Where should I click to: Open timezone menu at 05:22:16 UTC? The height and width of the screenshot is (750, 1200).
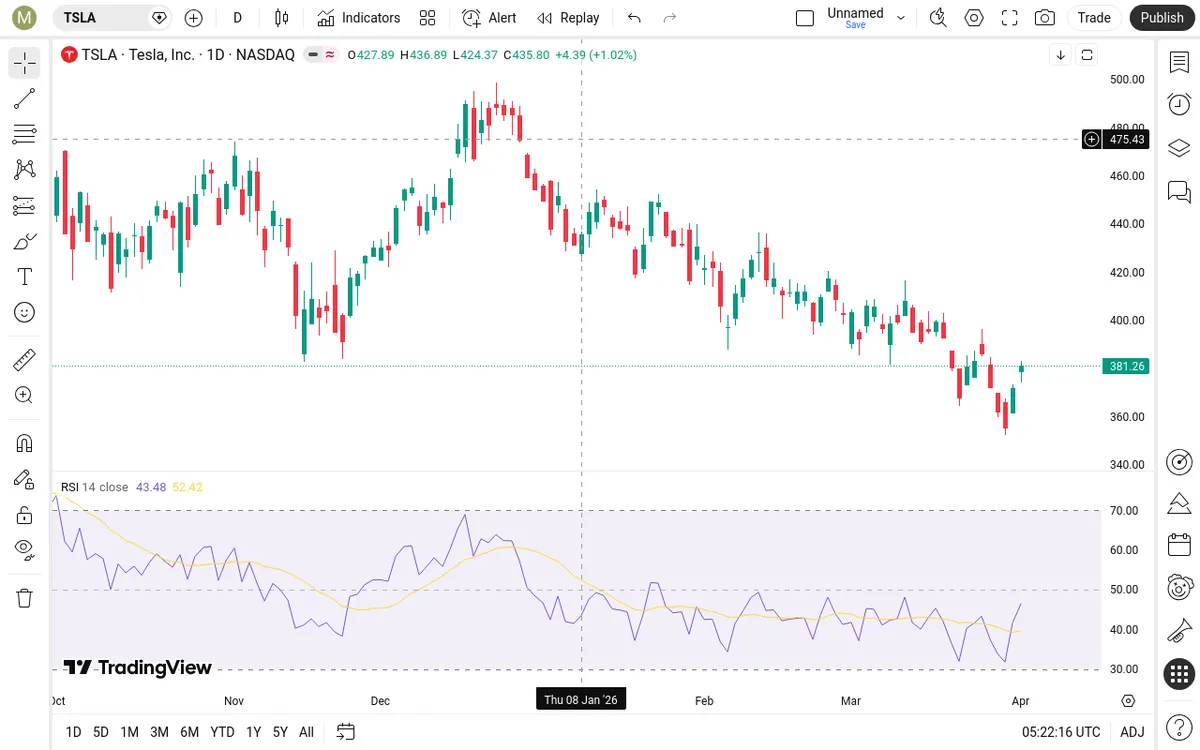click(1061, 732)
